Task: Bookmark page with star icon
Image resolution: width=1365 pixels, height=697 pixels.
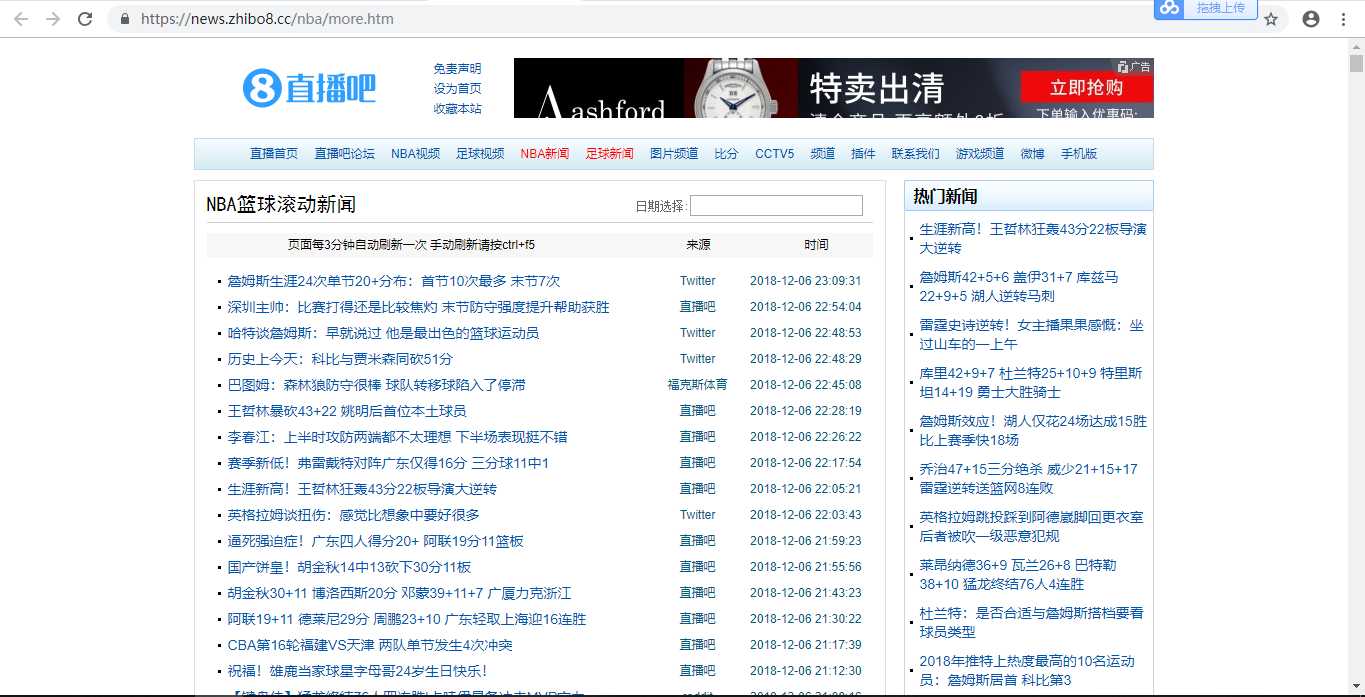Action: click(1271, 19)
